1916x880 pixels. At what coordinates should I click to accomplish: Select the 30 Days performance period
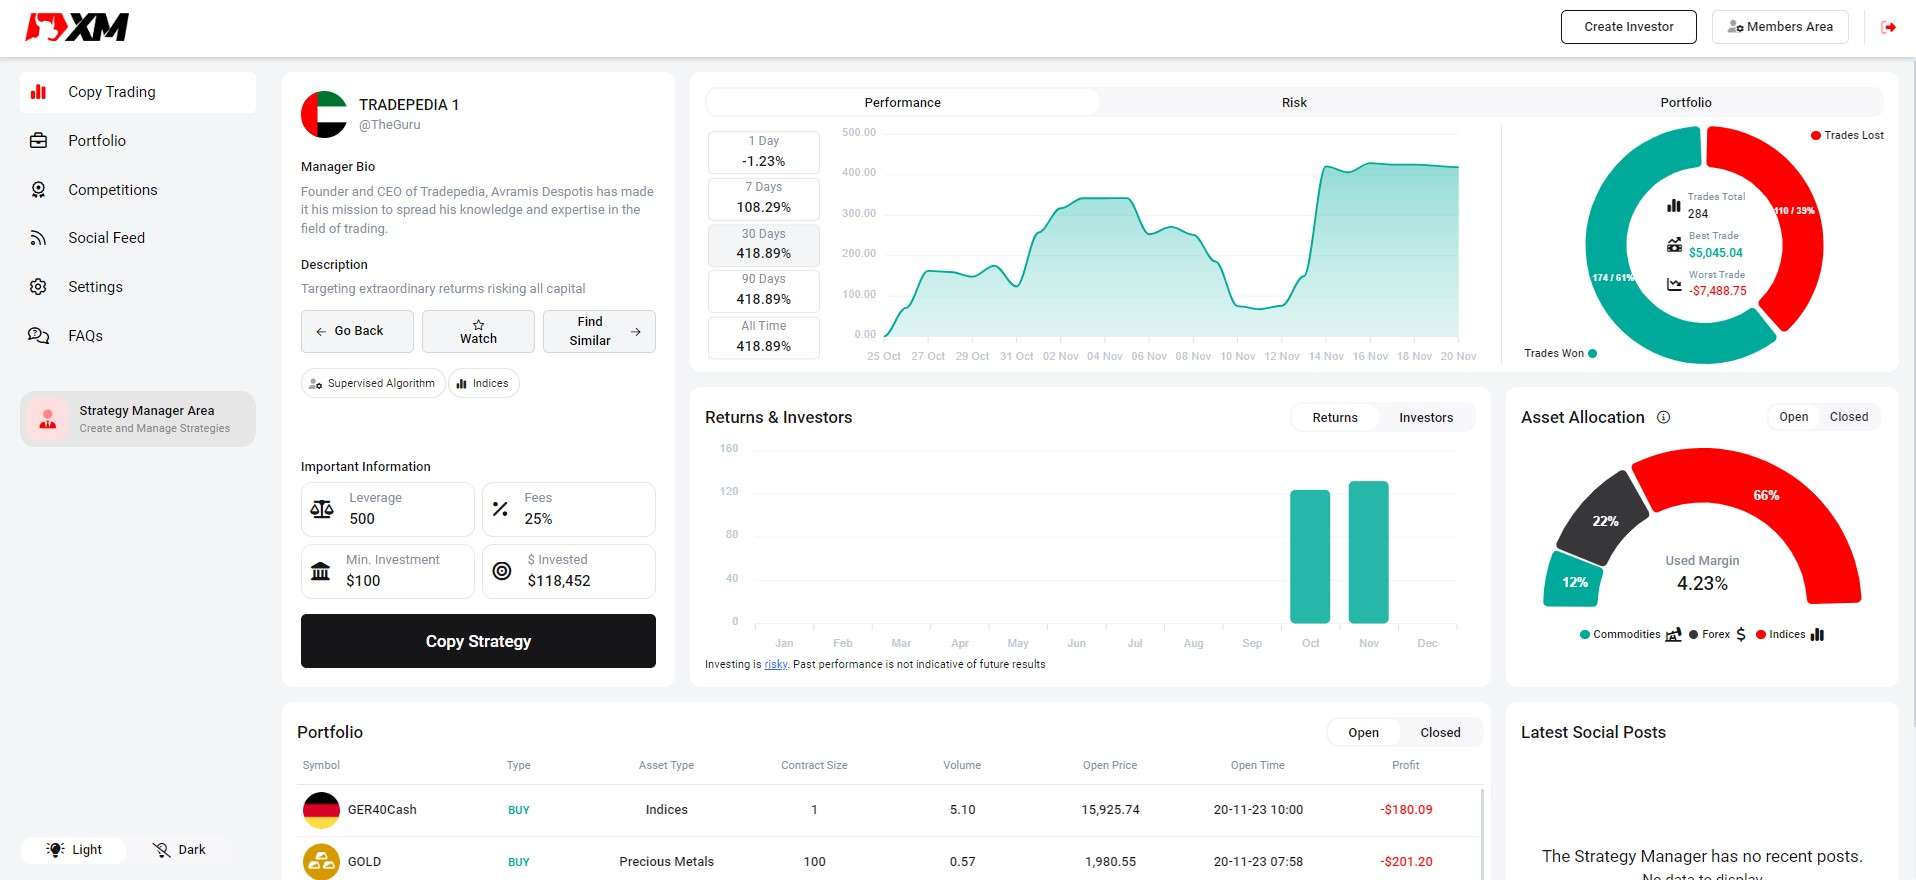[764, 244]
